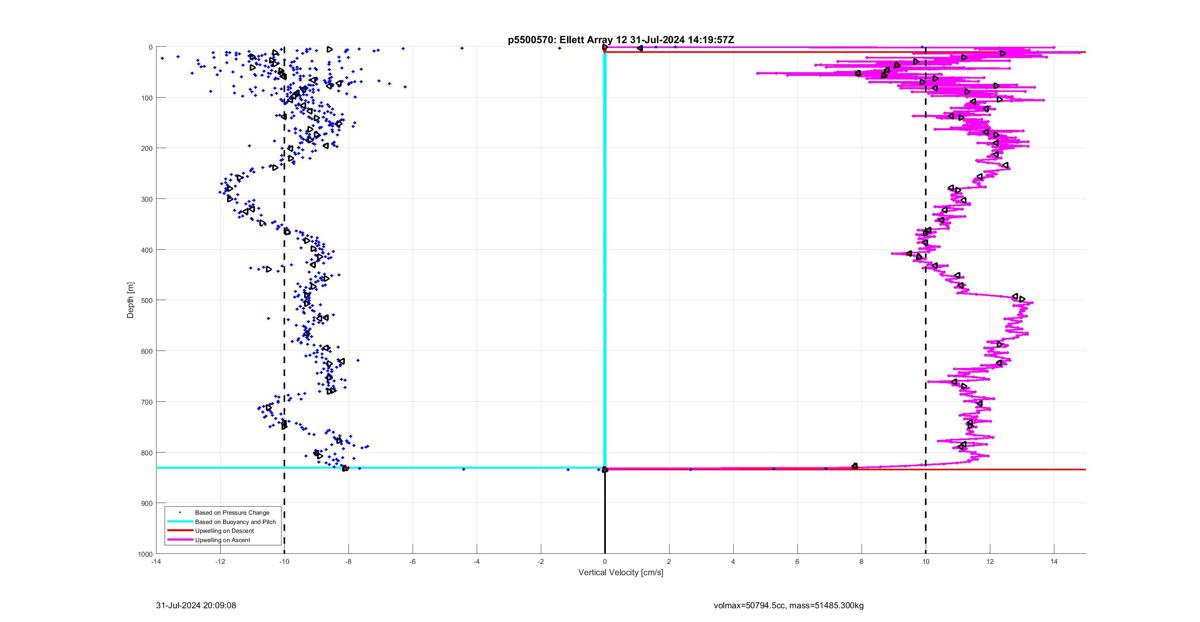1200x622 pixels.
Task: Click the depth tick label '800'
Action: point(145,452)
